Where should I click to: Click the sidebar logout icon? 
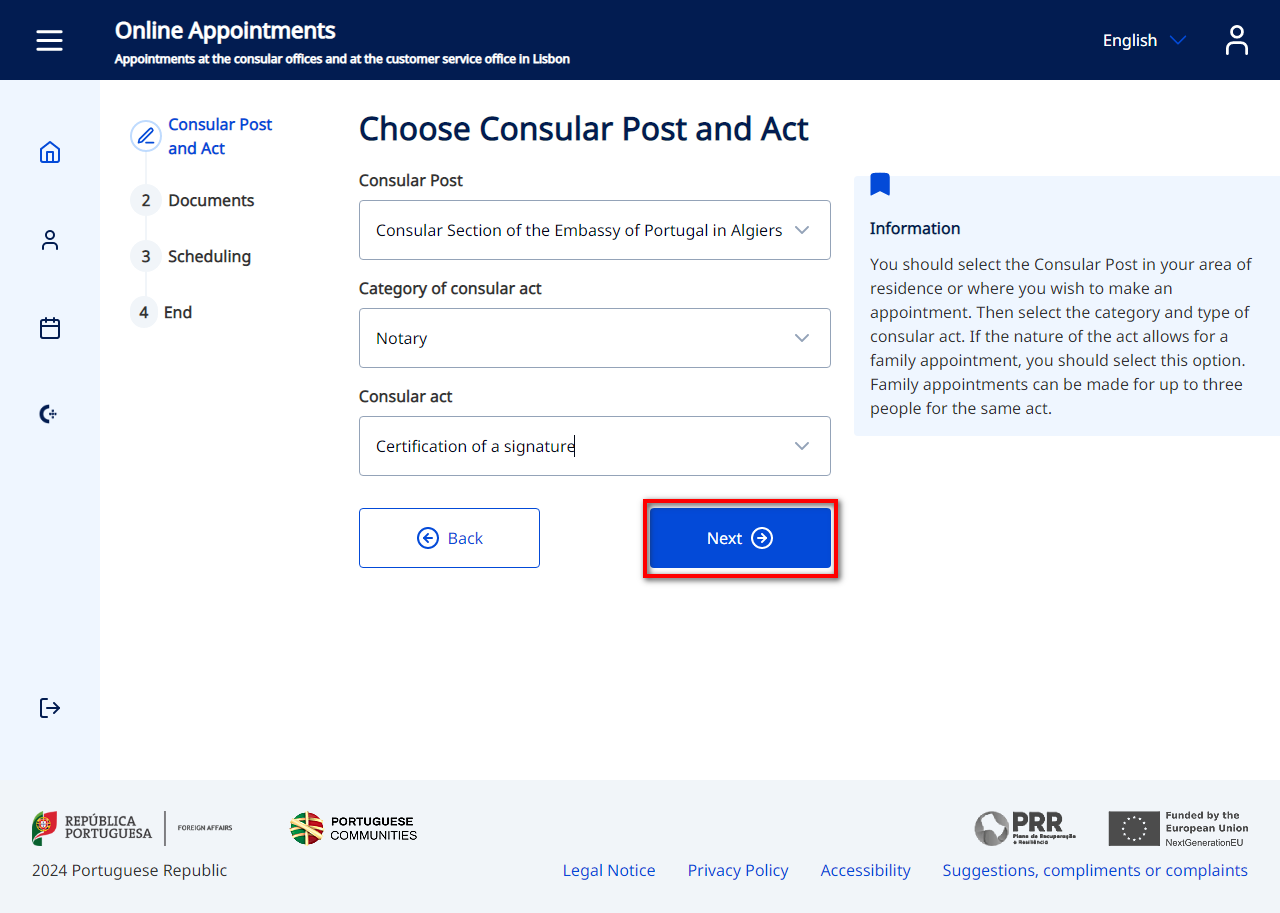tap(50, 708)
